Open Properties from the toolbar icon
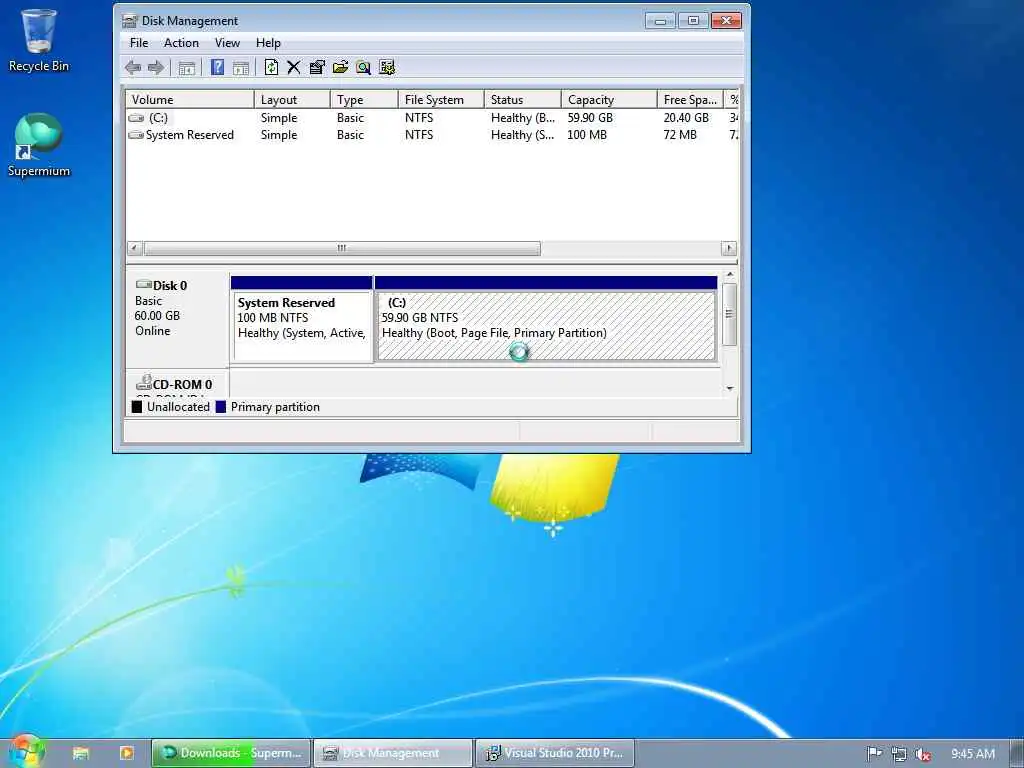 317,67
